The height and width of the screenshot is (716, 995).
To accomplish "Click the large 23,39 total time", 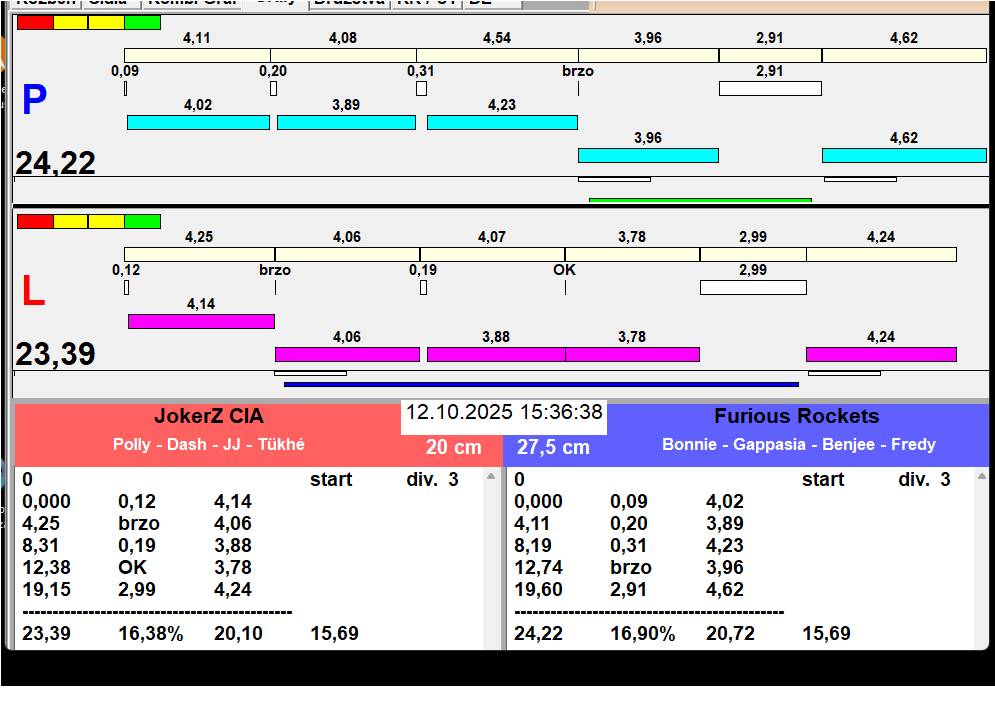I will pos(55,354).
